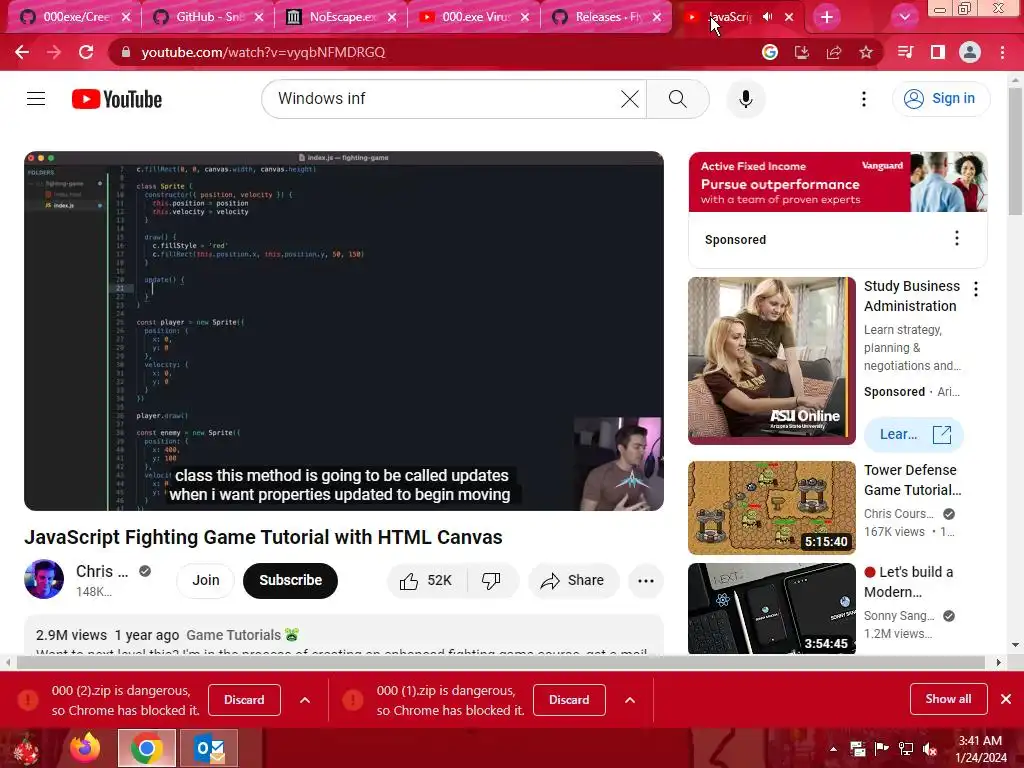Discard the 000 (1).zip download
Image resolution: width=1024 pixels, height=768 pixels.
[x=569, y=700]
